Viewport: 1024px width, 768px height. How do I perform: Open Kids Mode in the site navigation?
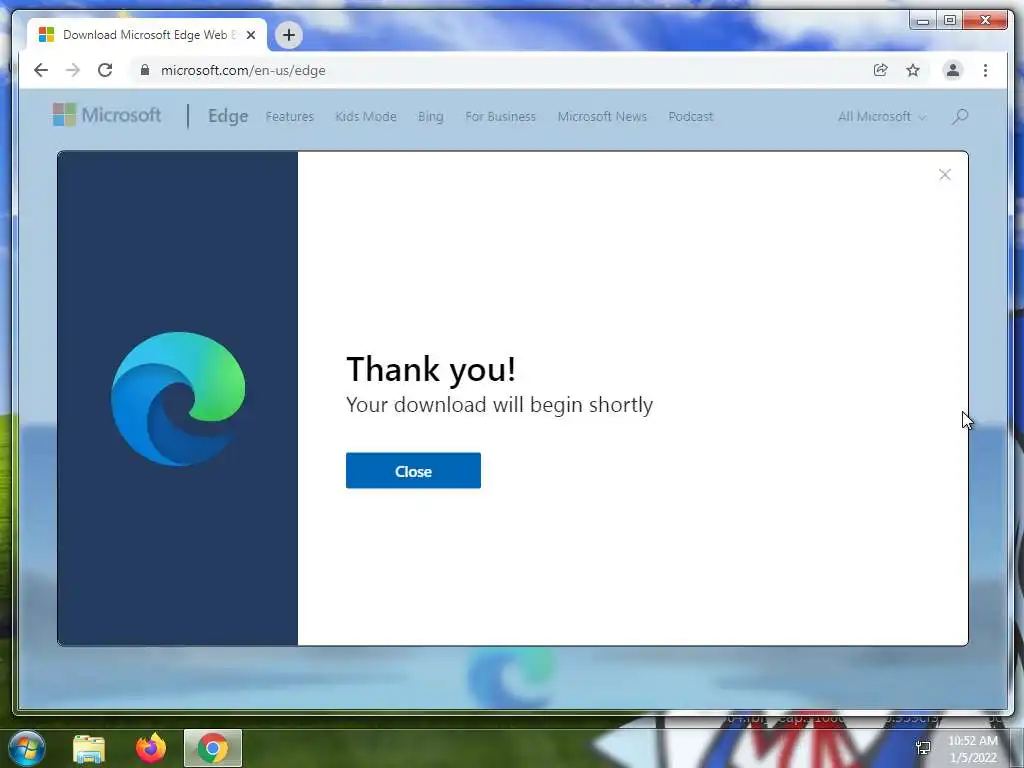[366, 116]
